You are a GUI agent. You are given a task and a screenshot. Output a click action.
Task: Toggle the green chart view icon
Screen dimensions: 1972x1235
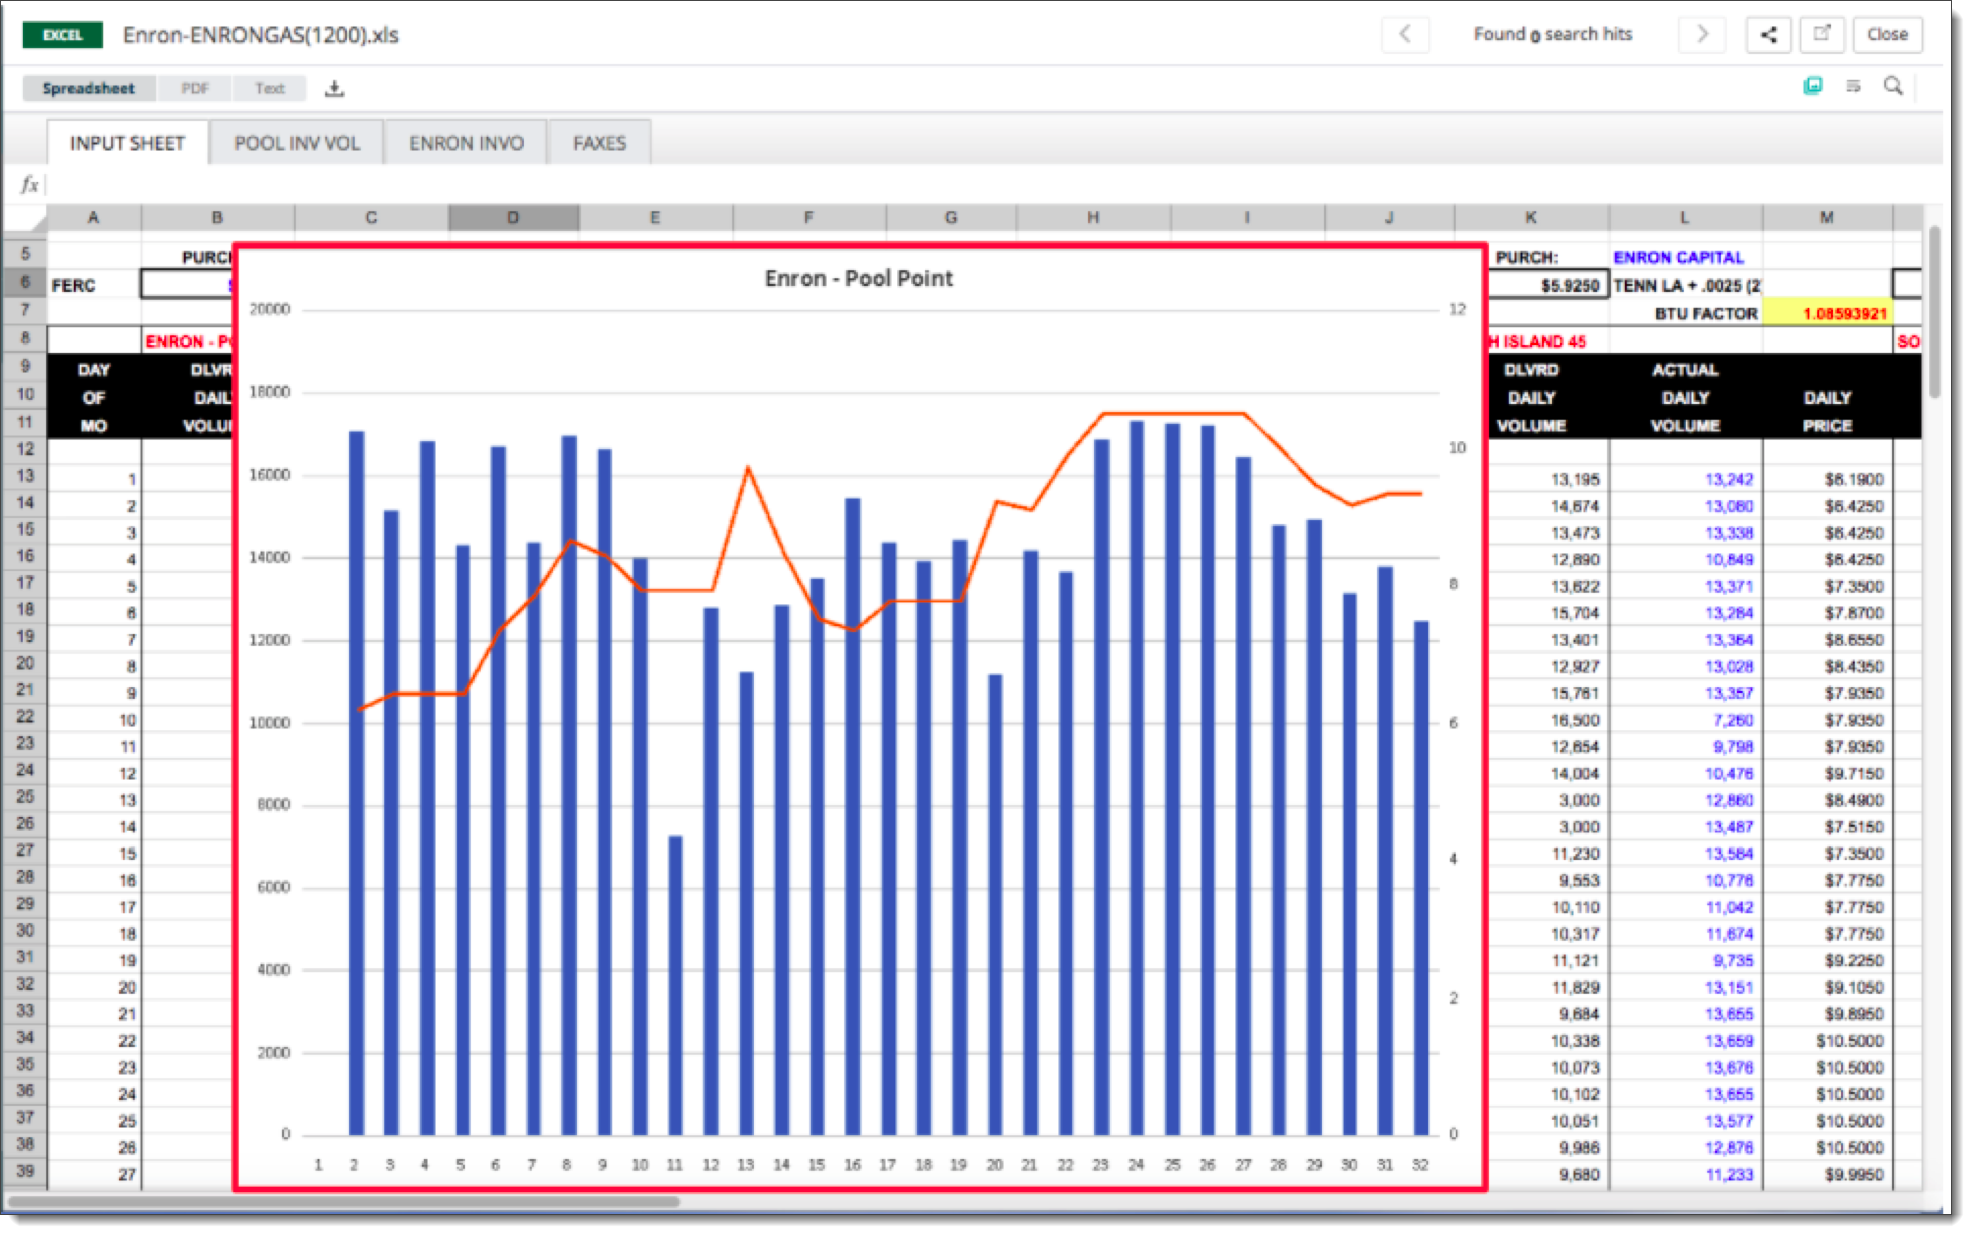click(x=1813, y=86)
